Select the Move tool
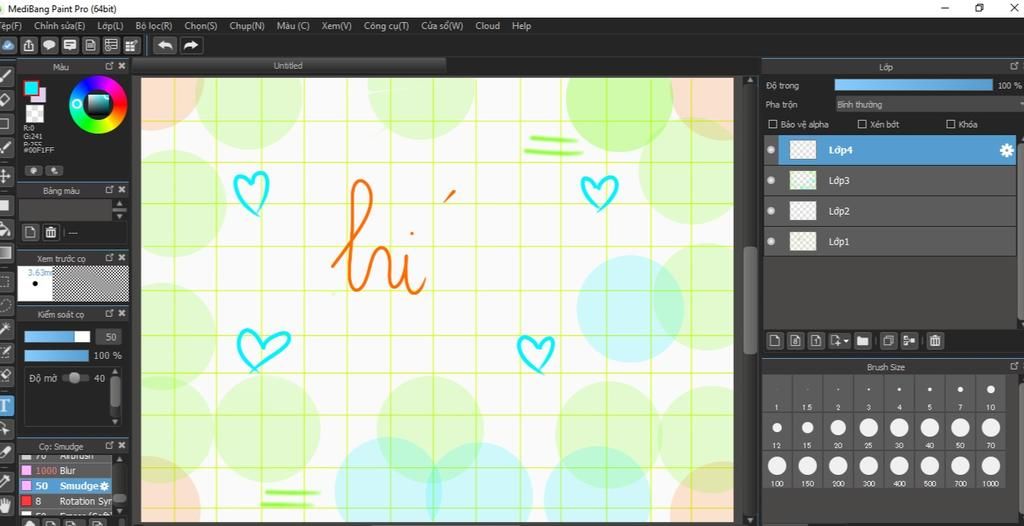The width and height of the screenshot is (1024, 526). 6,176
